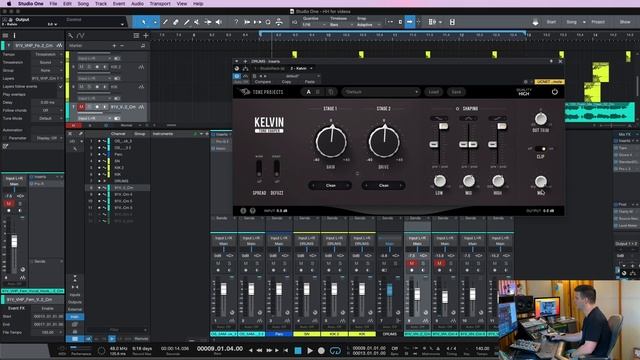Click the Stage 1 Gain knob
The image size is (640, 360).
[331, 141]
